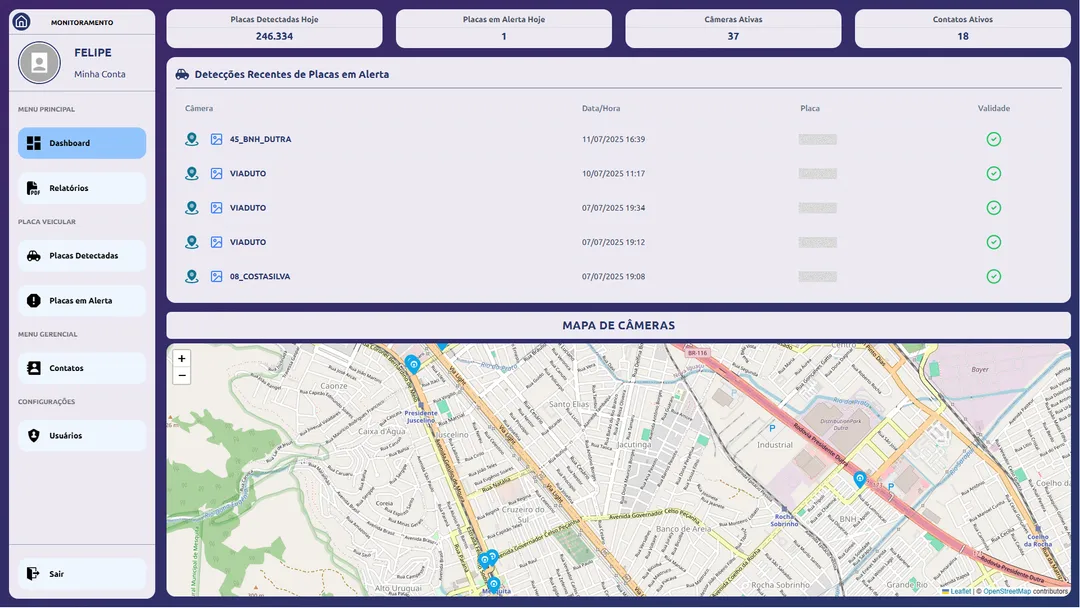Click validity checkmark for 08_COSTASILVA row
Screen dimensions: 1080x608
993,276
